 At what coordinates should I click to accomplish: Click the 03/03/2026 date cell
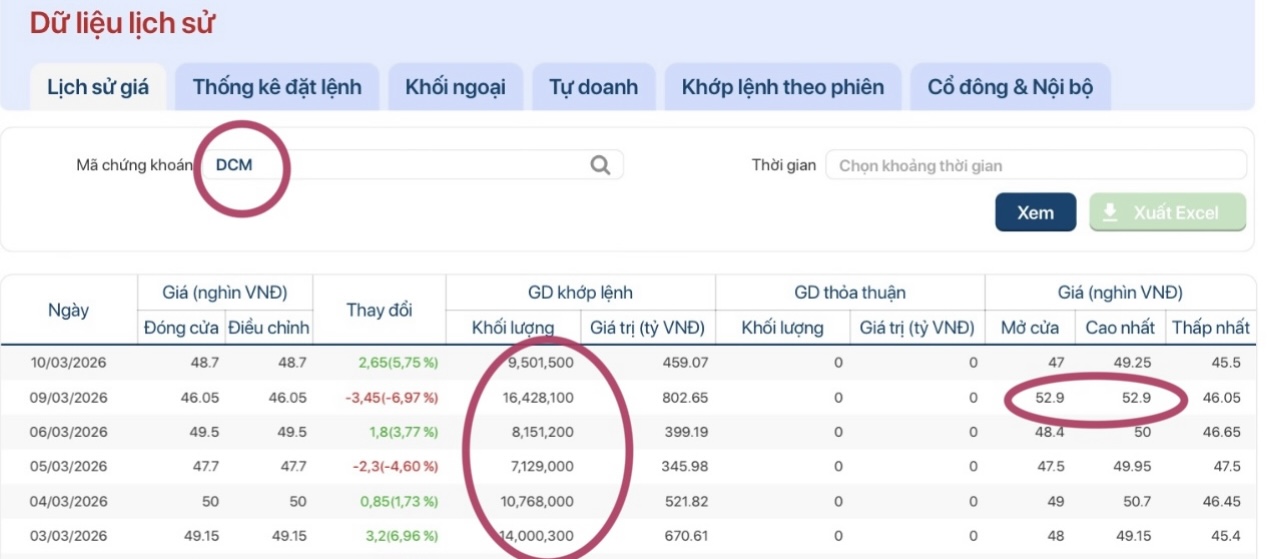click(68, 536)
